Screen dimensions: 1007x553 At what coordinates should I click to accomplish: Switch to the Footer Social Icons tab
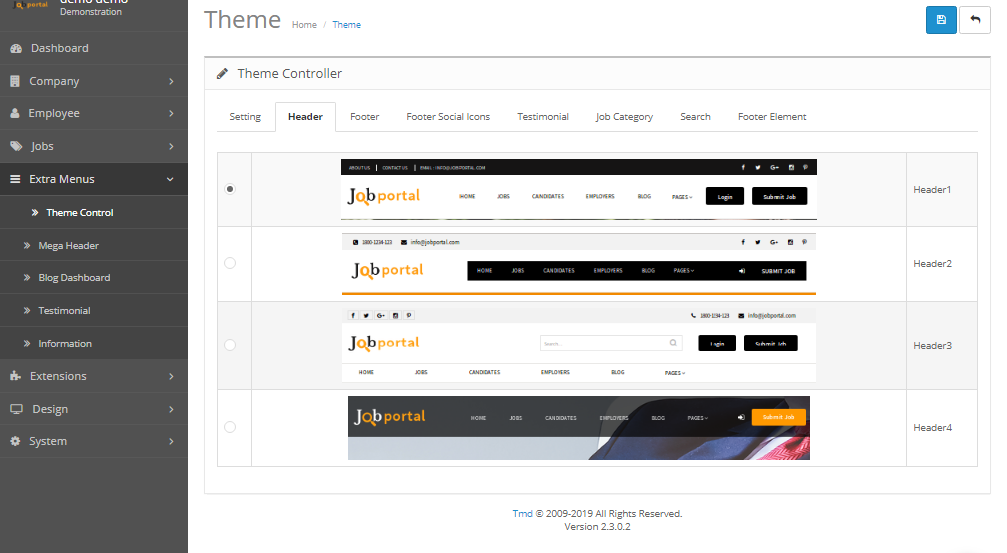pos(448,117)
